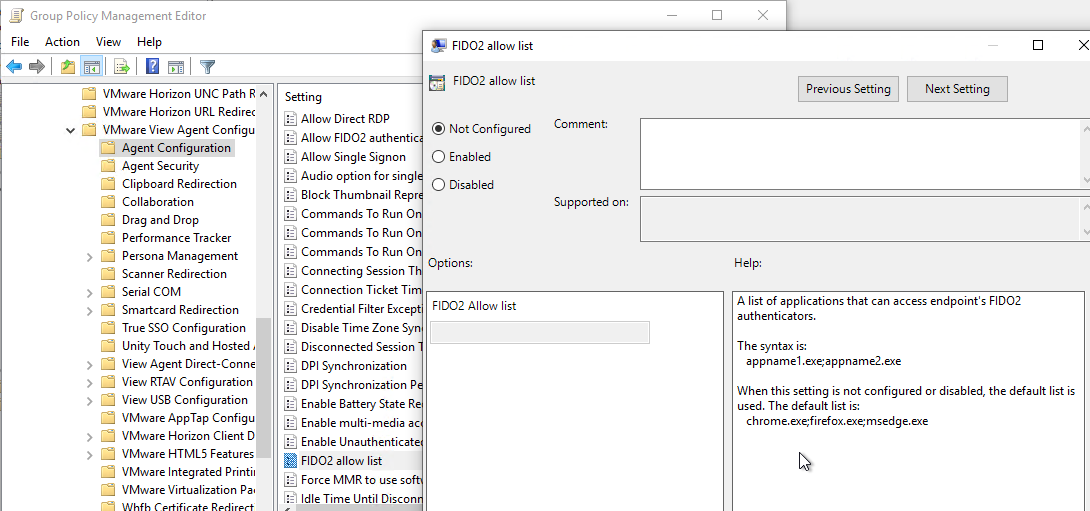1090x511 pixels.
Task: Select the Disable Time Zone Synchronization setting
Action: (361, 327)
